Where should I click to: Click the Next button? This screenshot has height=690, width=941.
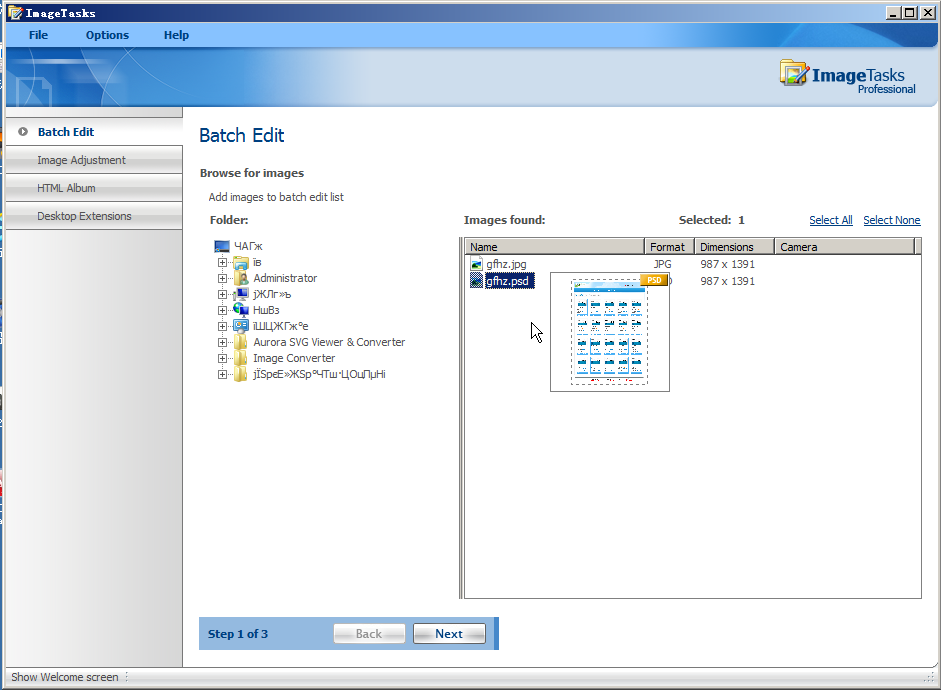click(449, 634)
